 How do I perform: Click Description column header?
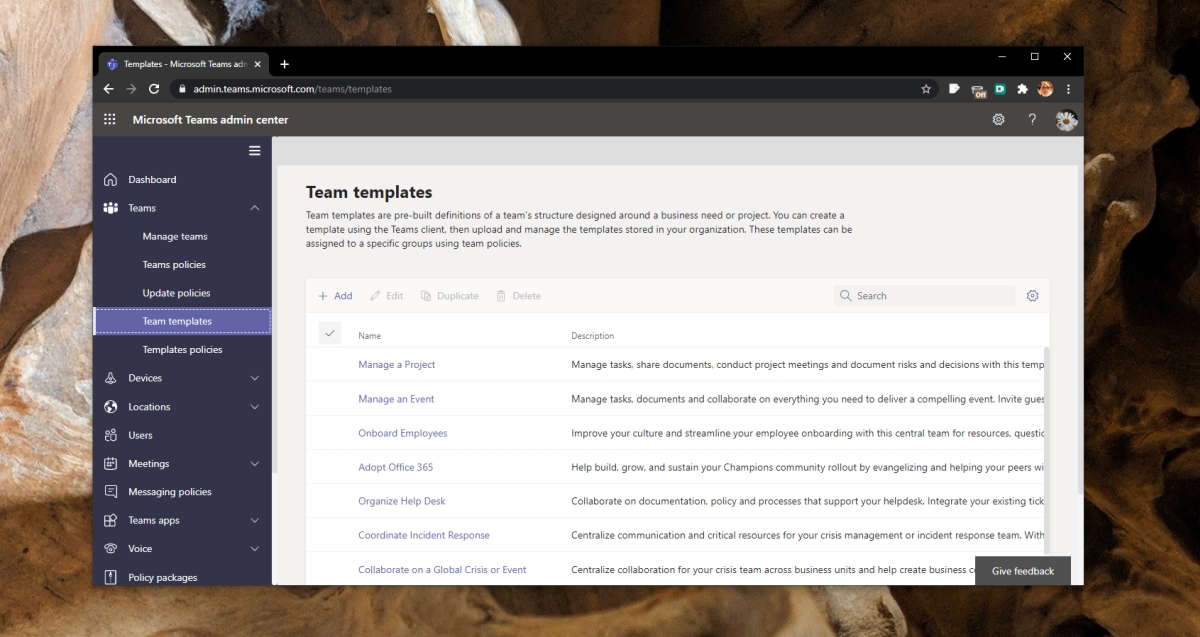click(593, 336)
